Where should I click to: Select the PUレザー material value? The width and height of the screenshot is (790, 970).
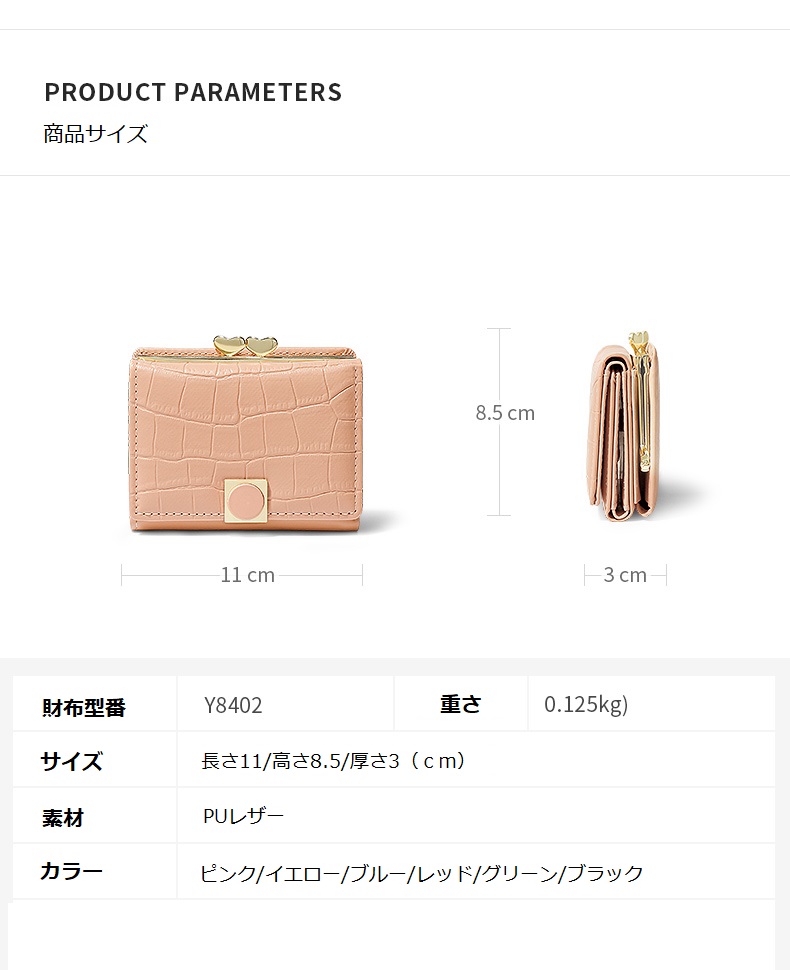click(243, 816)
